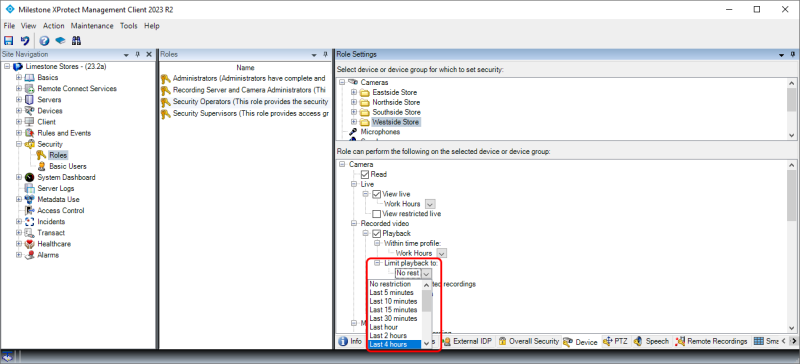The width and height of the screenshot is (800, 364).
Task: Click the tab strip right scroll arrow
Action: point(793,342)
